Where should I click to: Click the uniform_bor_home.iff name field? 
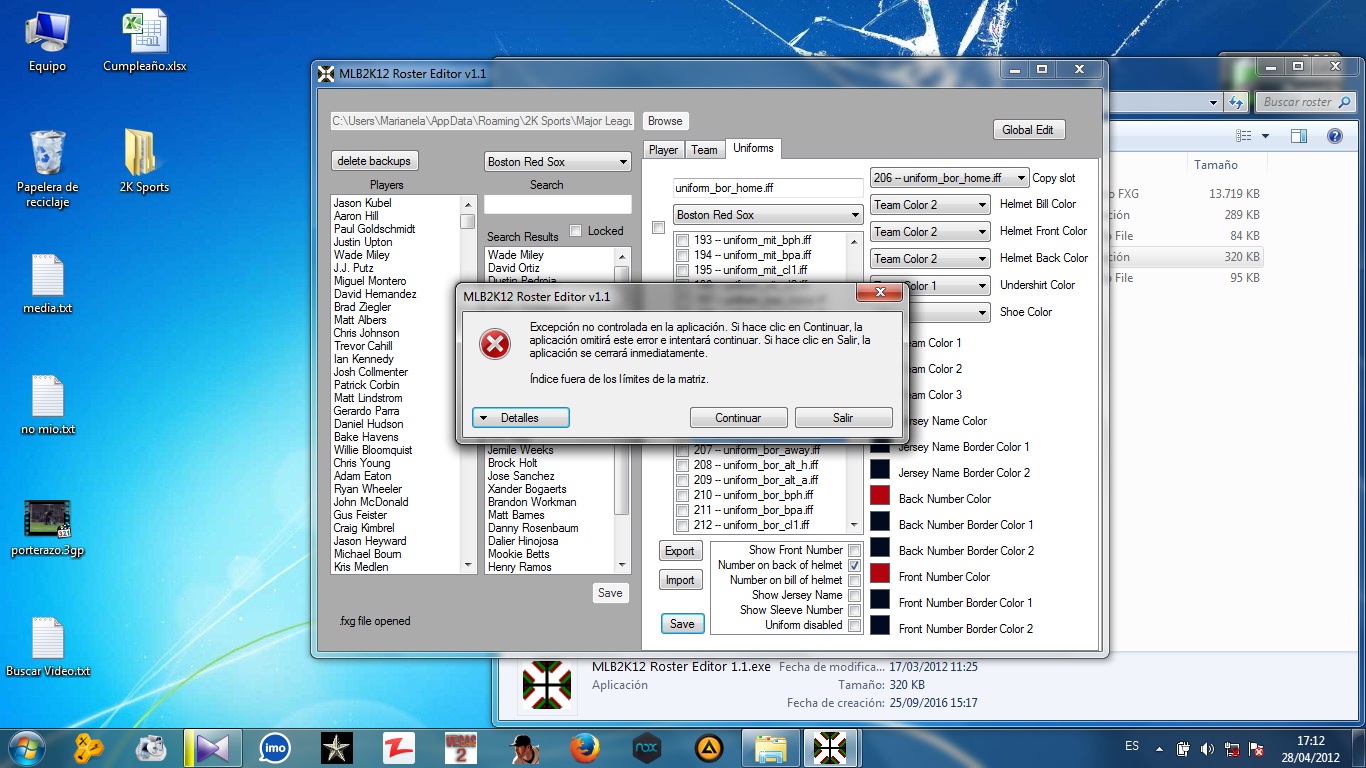pyautogui.click(x=768, y=188)
